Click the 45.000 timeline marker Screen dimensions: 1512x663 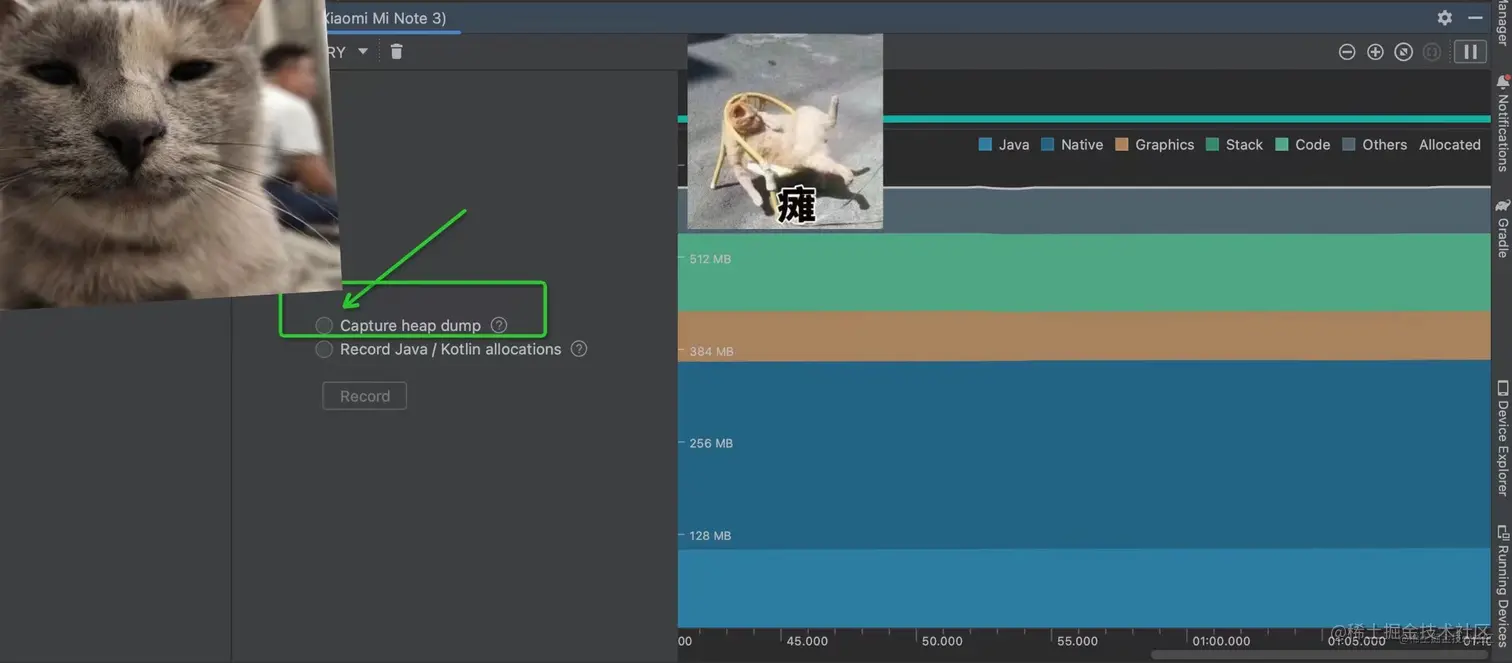(807, 641)
